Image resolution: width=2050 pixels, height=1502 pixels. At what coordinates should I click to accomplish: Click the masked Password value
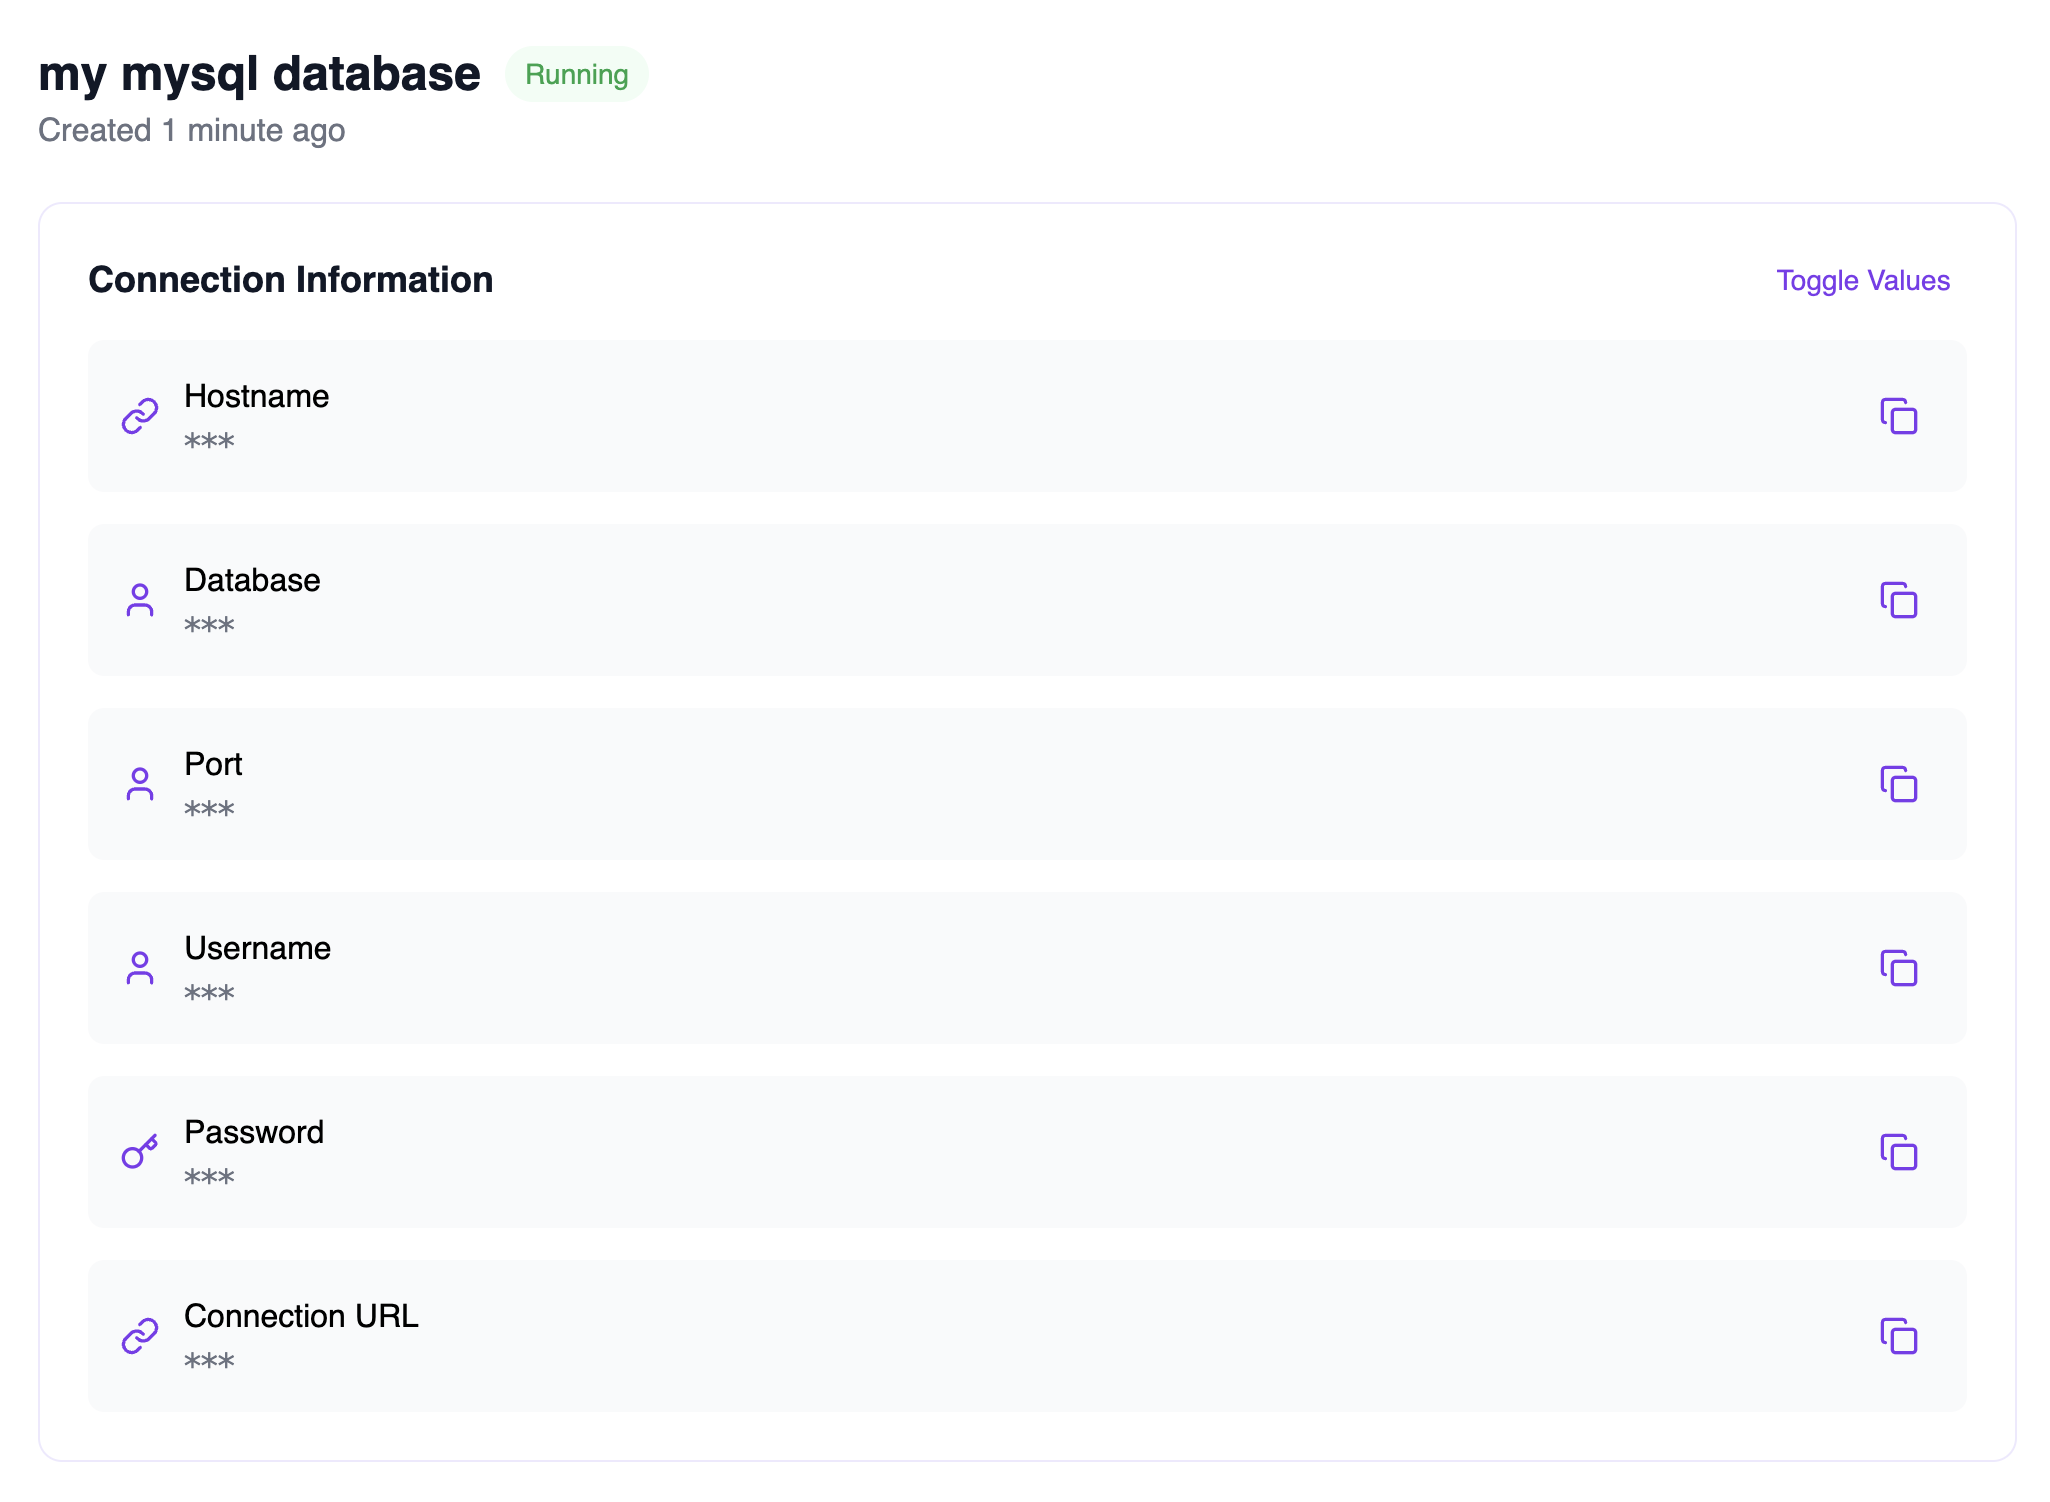pyautogui.click(x=209, y=1177)
